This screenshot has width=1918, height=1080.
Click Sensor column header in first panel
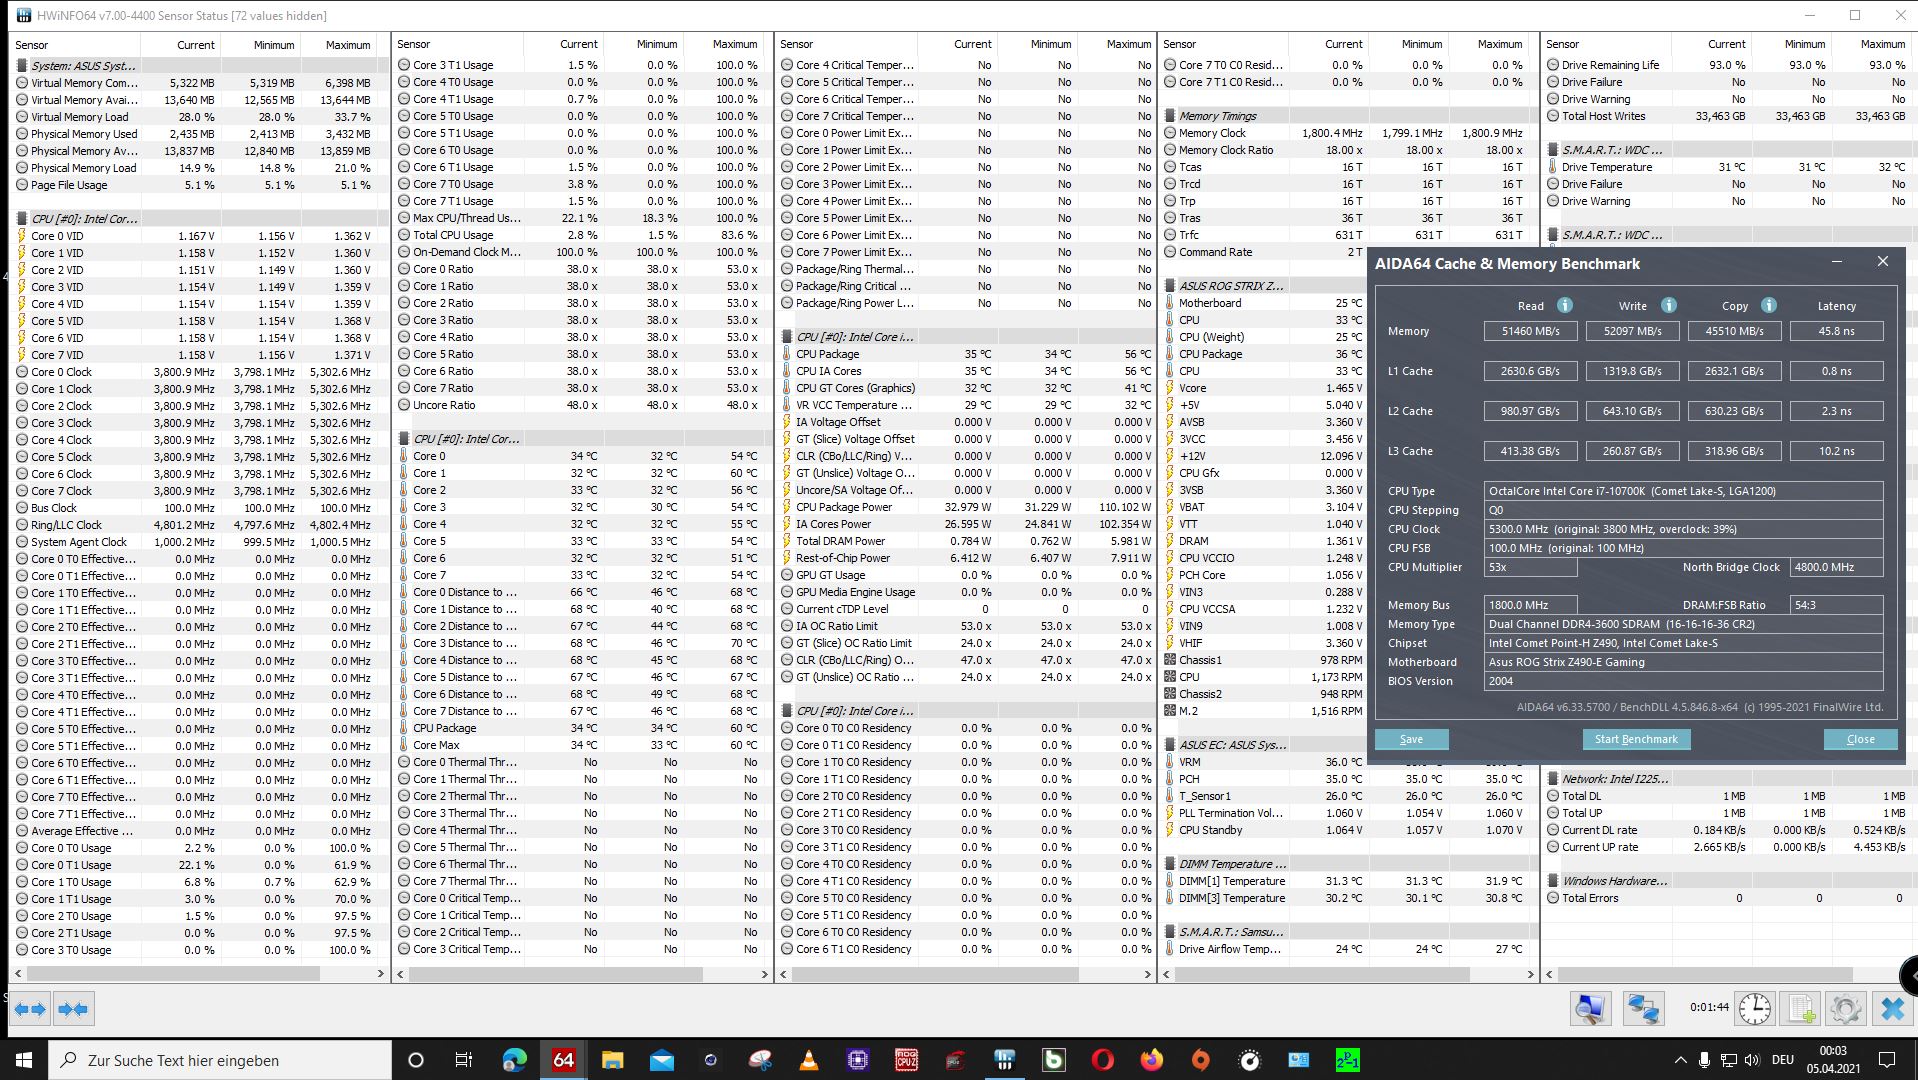pos(75,45)
